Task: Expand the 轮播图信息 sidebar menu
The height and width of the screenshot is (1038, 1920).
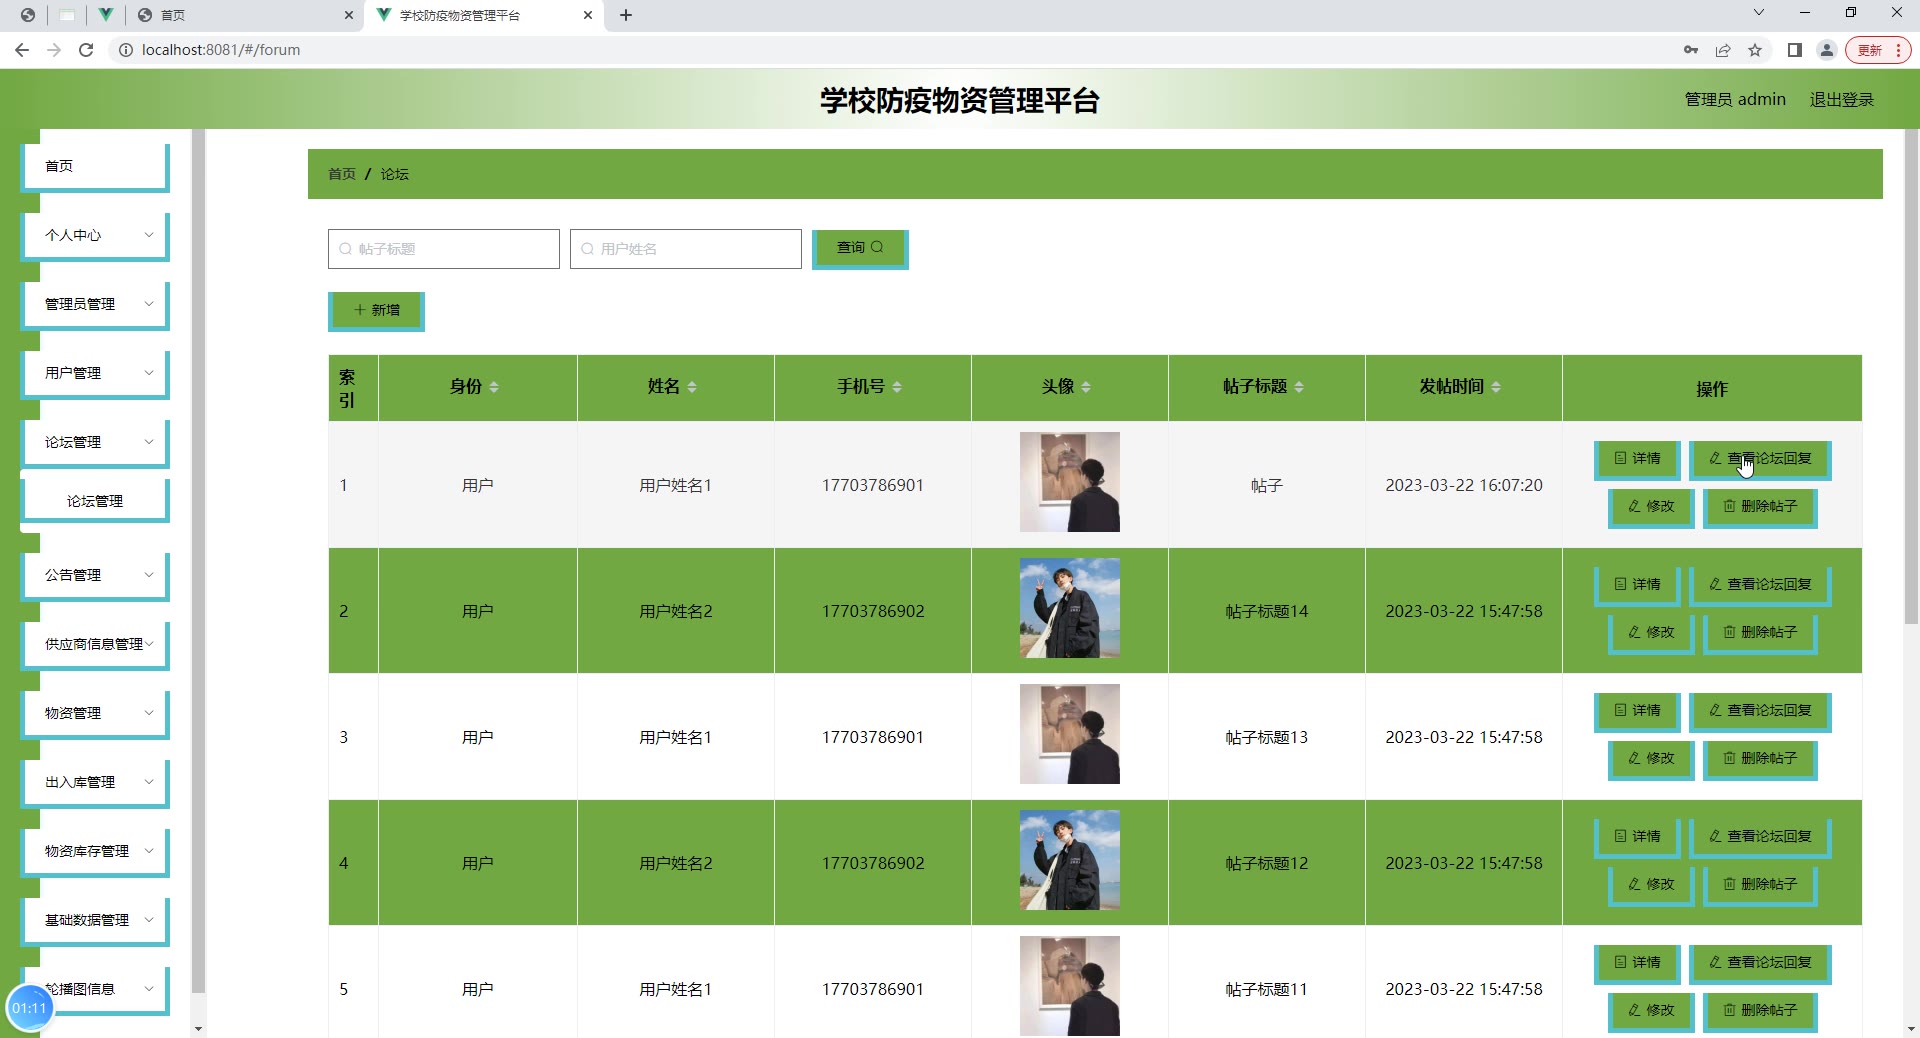Action: 95,990
